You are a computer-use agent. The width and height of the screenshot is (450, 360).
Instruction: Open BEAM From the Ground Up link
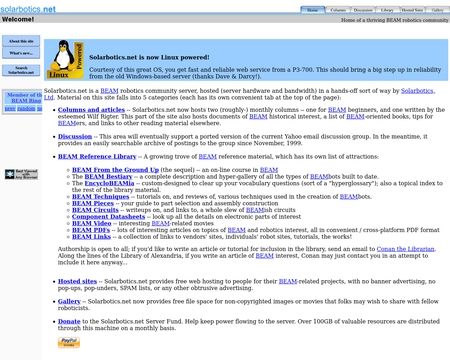click(x=115, y=170)
